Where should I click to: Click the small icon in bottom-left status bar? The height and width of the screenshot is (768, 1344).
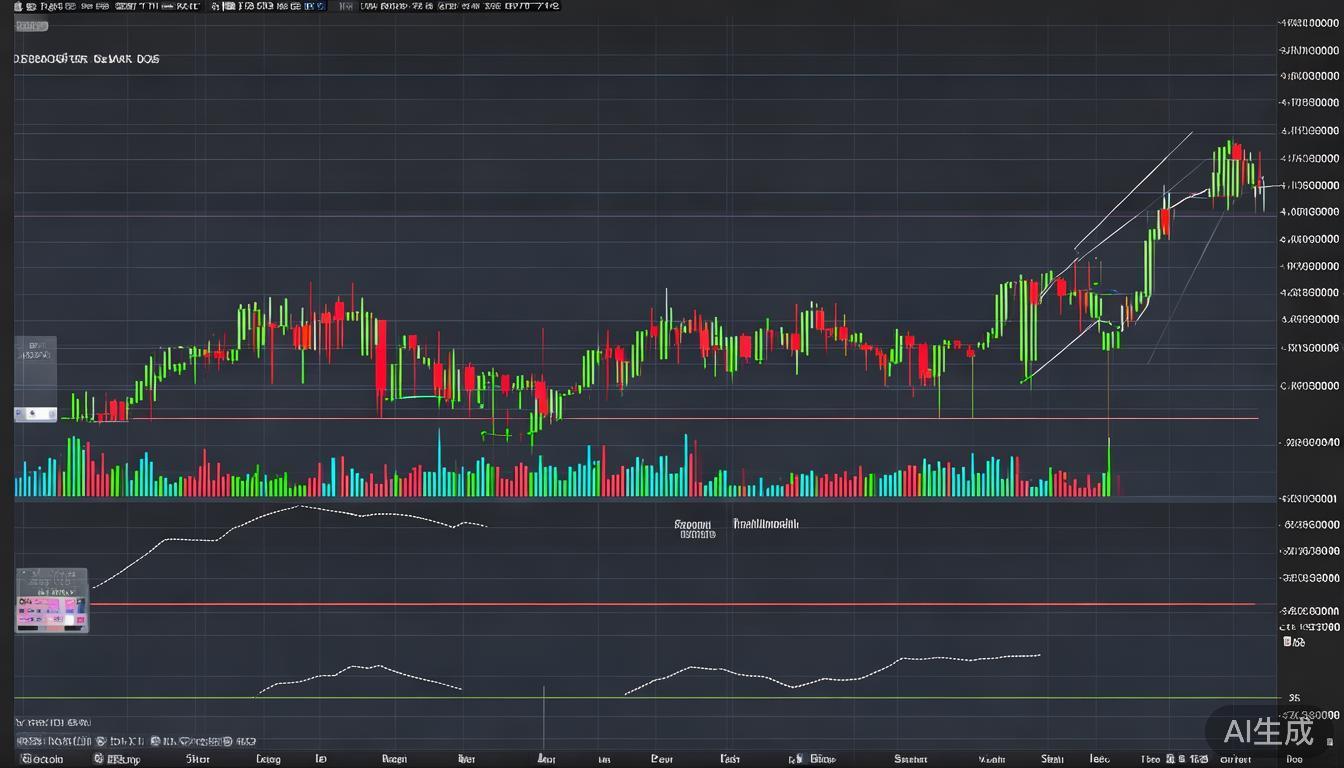99,758
